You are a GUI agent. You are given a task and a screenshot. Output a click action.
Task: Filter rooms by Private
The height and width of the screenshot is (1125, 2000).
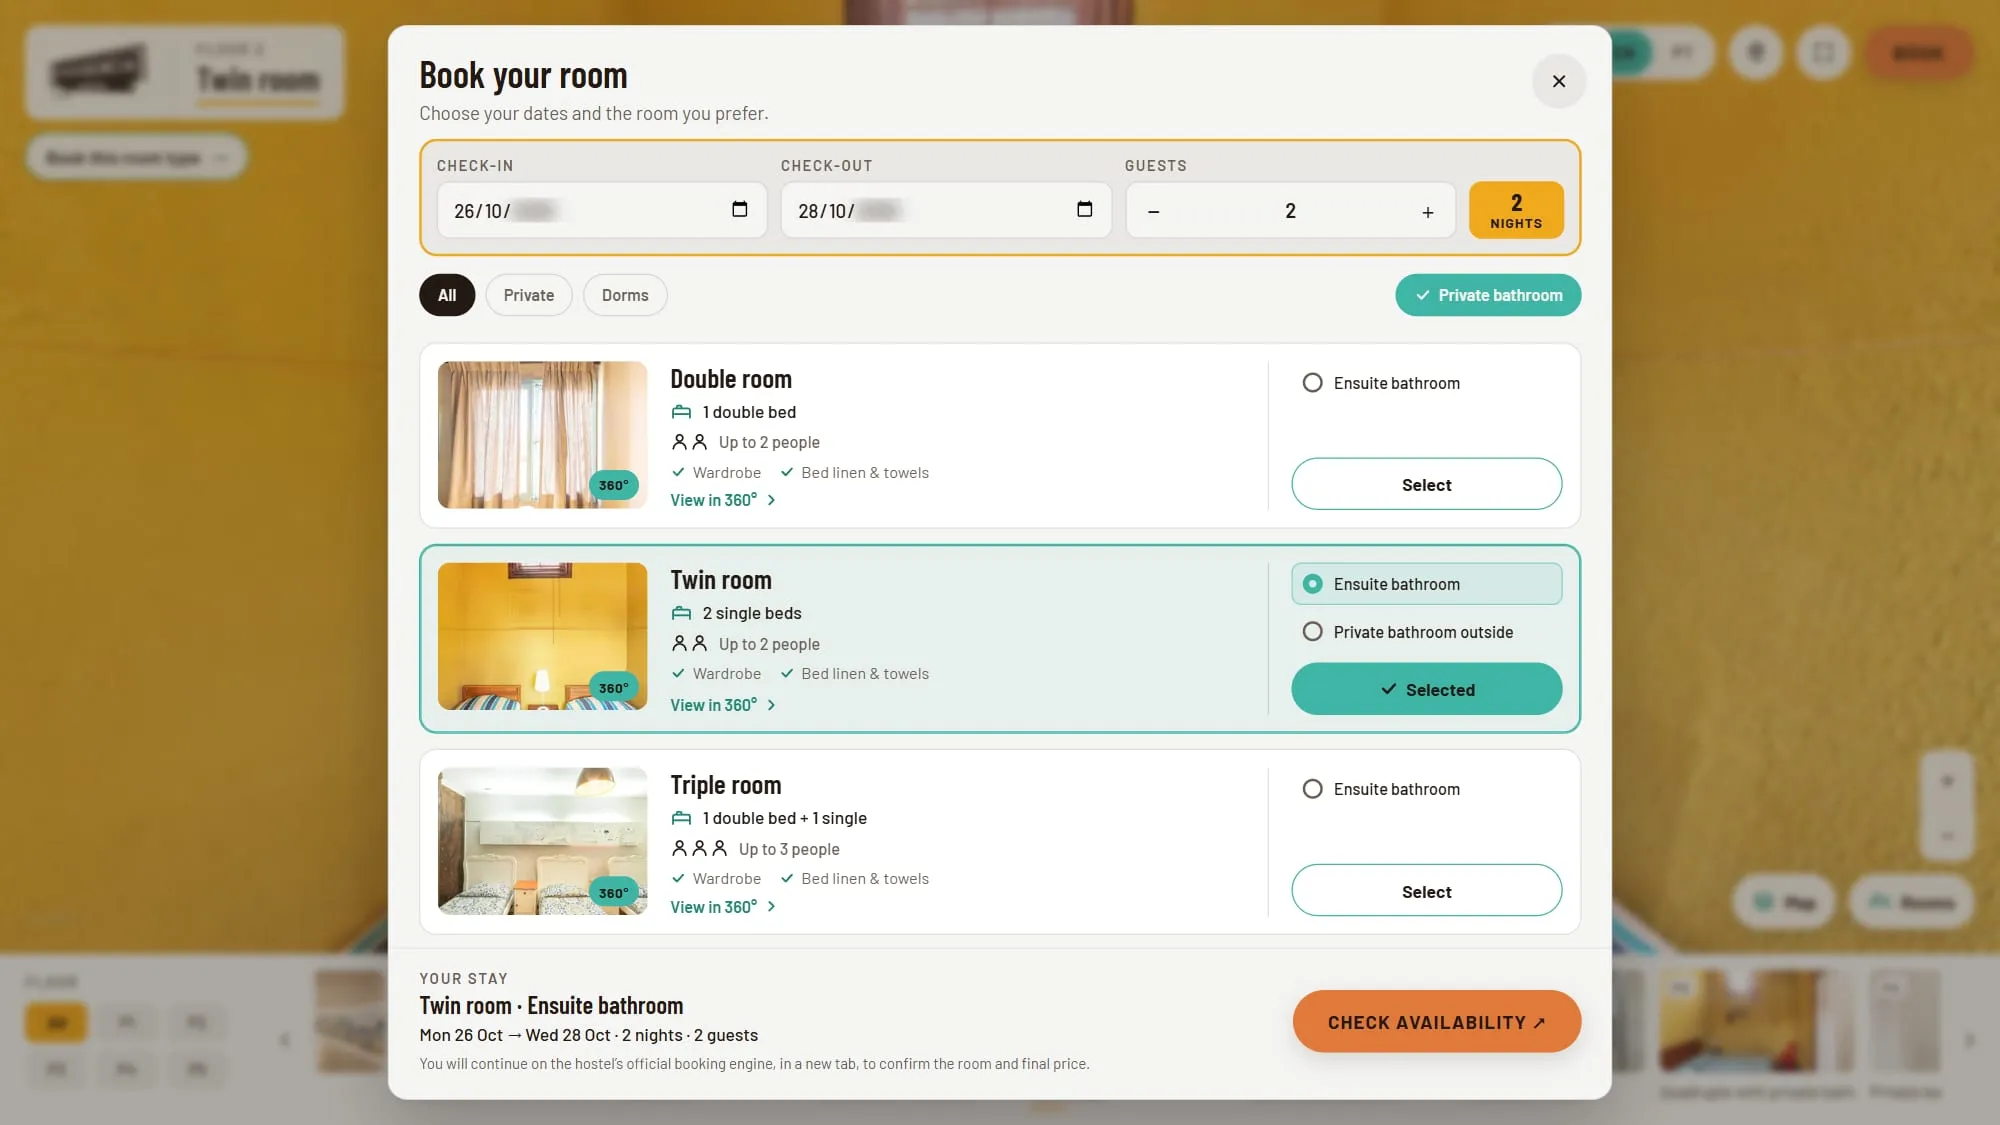[529, 295]
